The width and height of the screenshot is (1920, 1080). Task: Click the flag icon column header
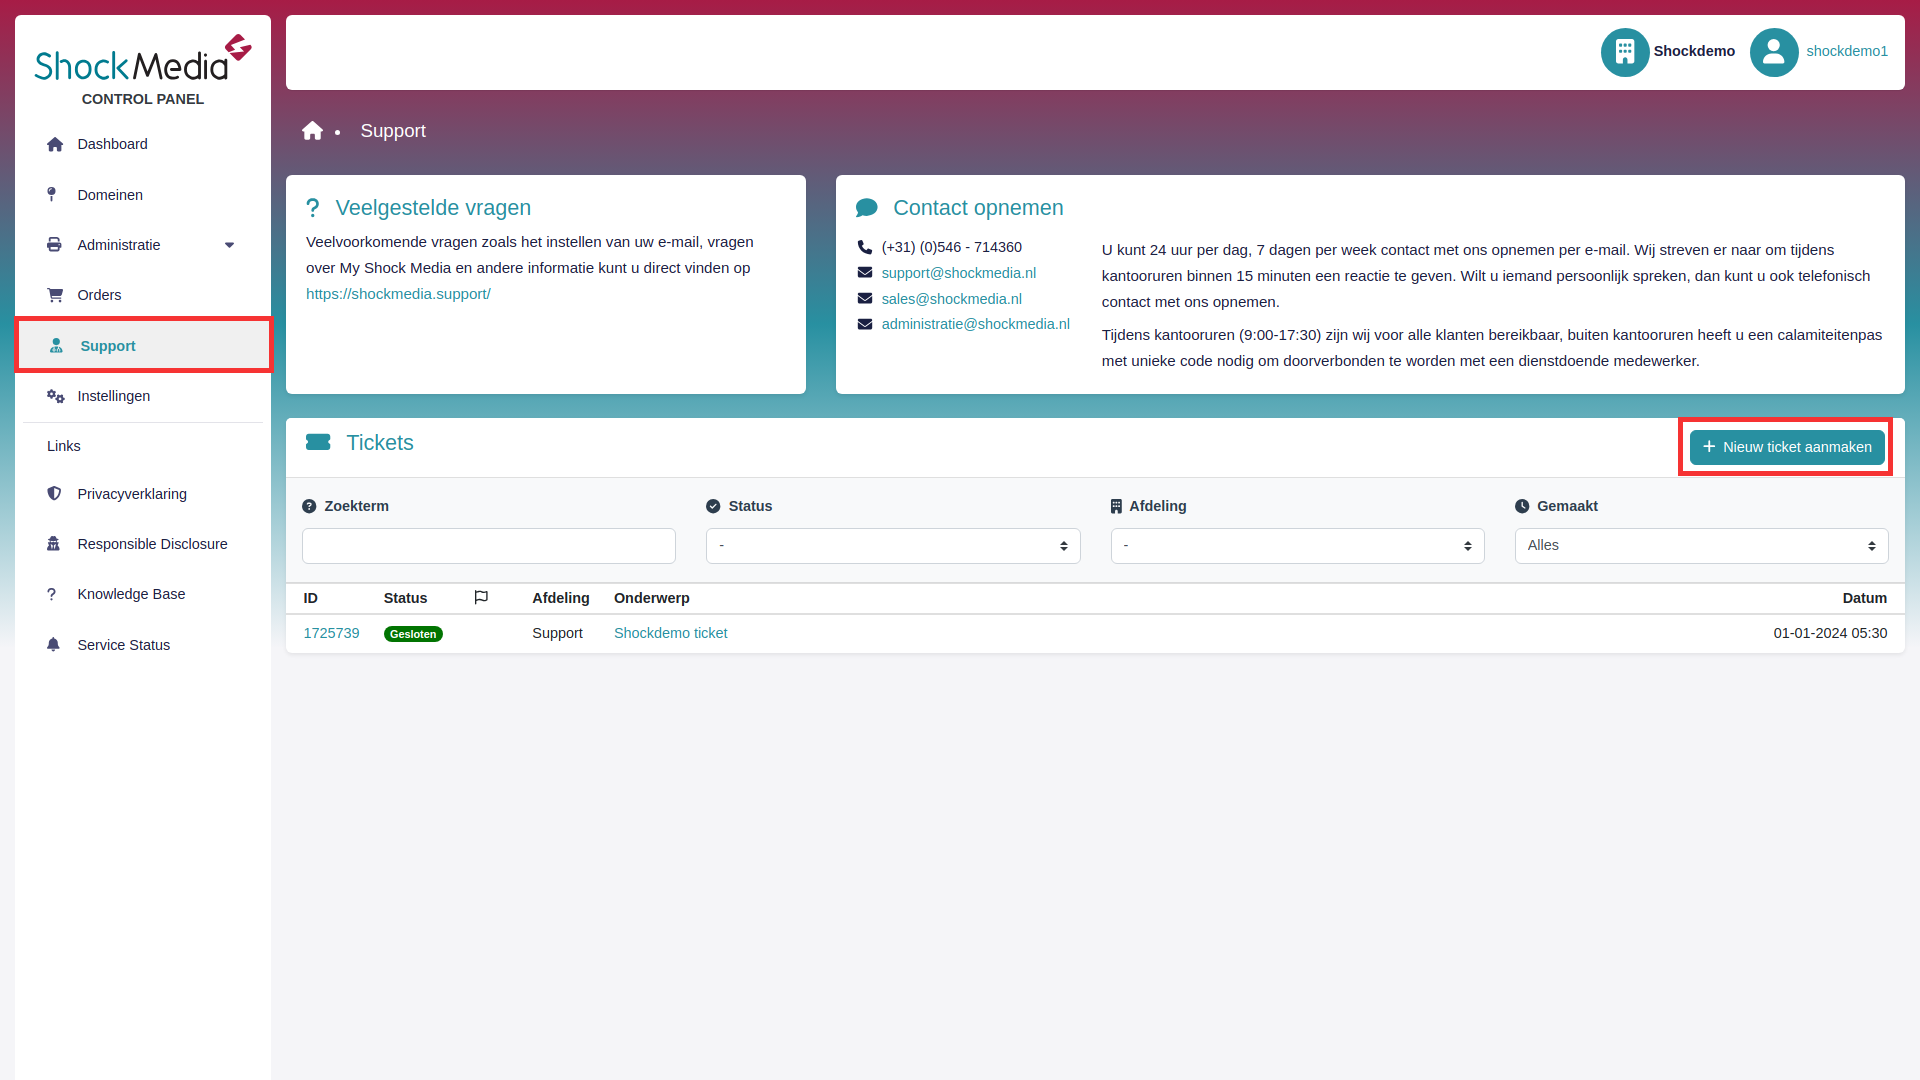(481, 597)
